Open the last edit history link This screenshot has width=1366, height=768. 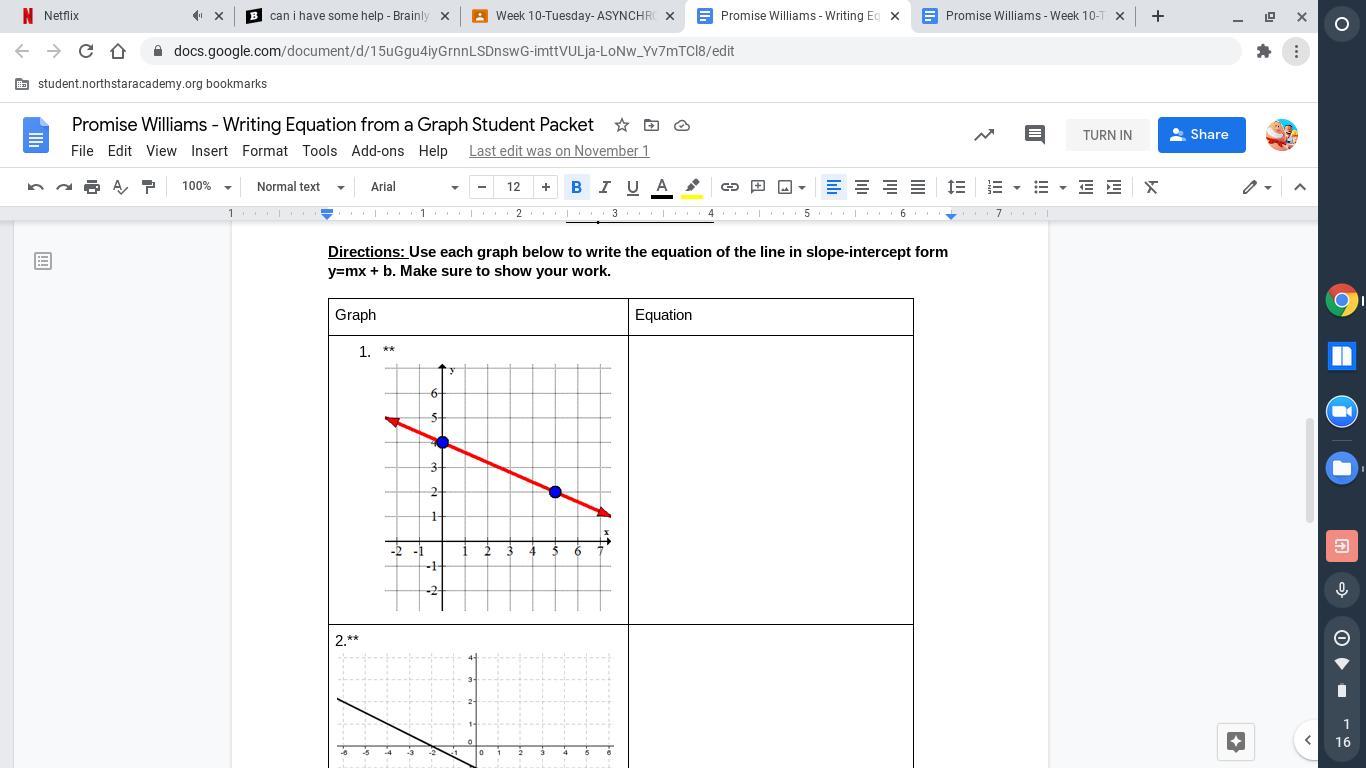559,151
